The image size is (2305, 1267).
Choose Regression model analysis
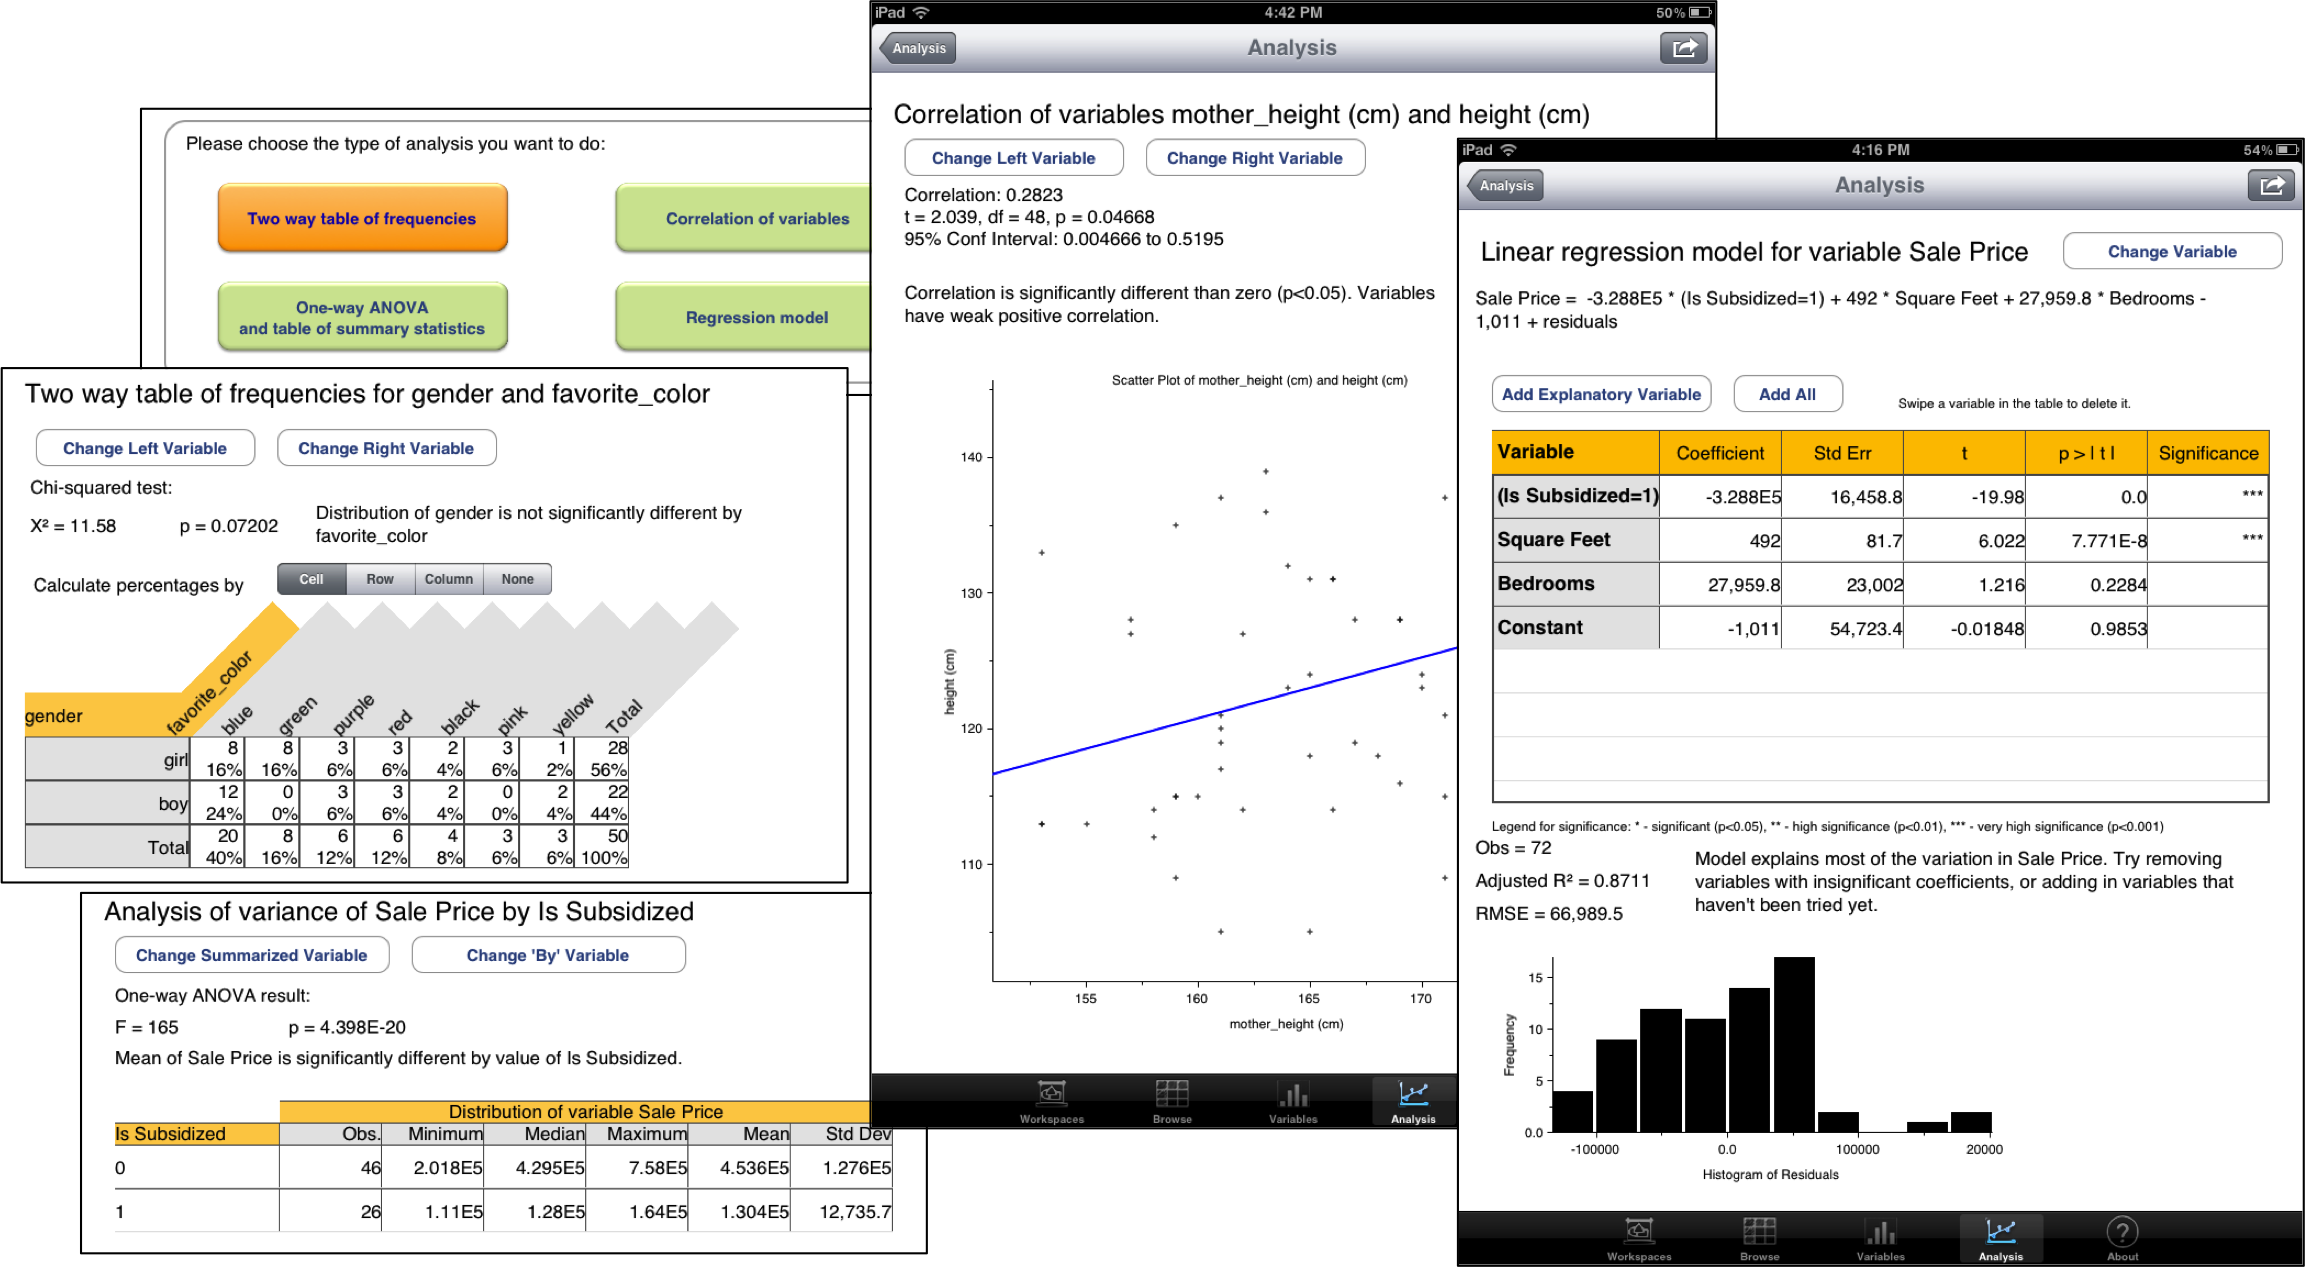click(743, 317)
